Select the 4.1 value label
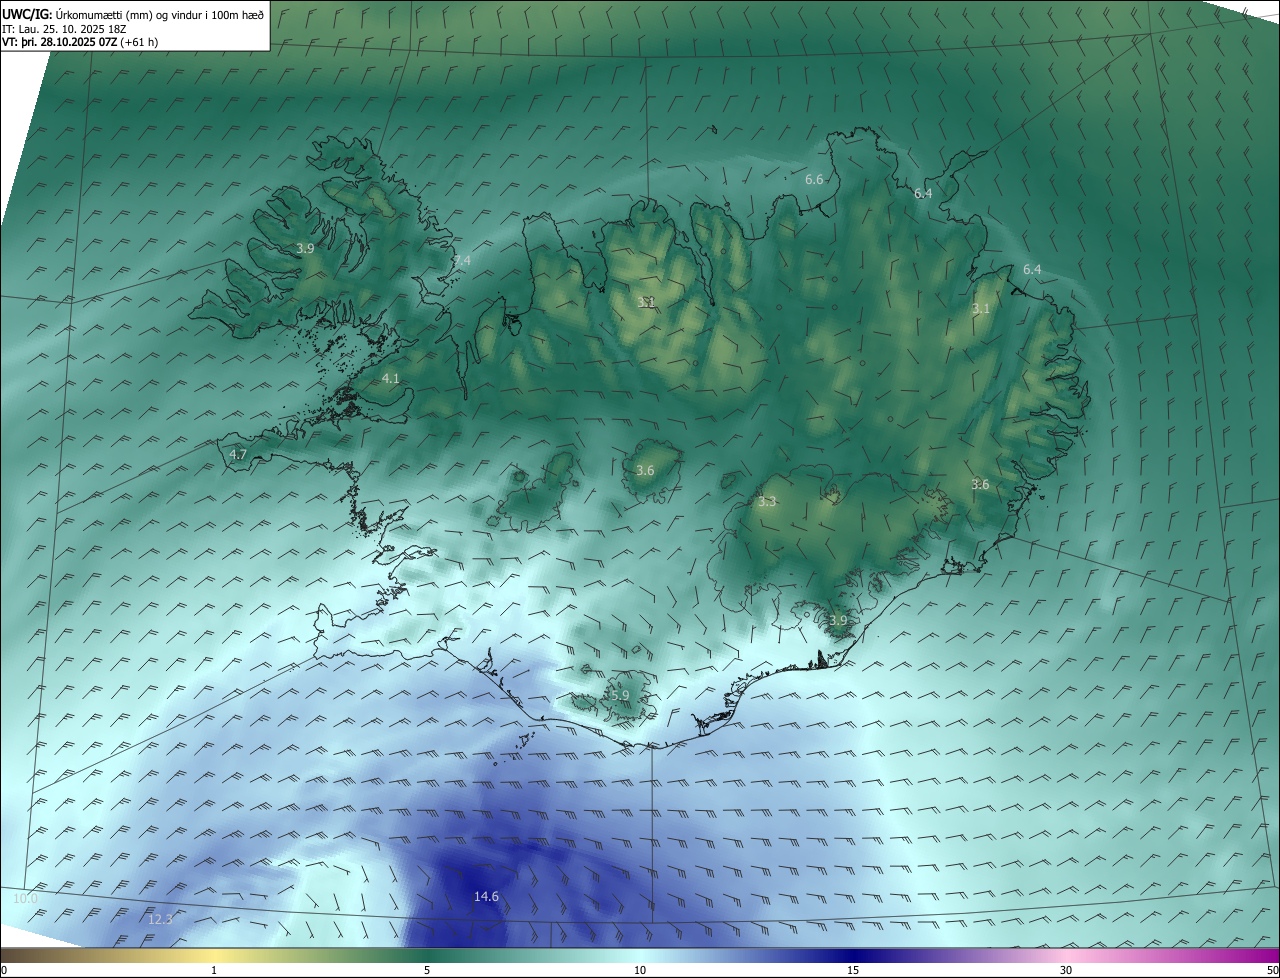The width and height of the screenshot is (1280, 978). [x=390, y=379]
